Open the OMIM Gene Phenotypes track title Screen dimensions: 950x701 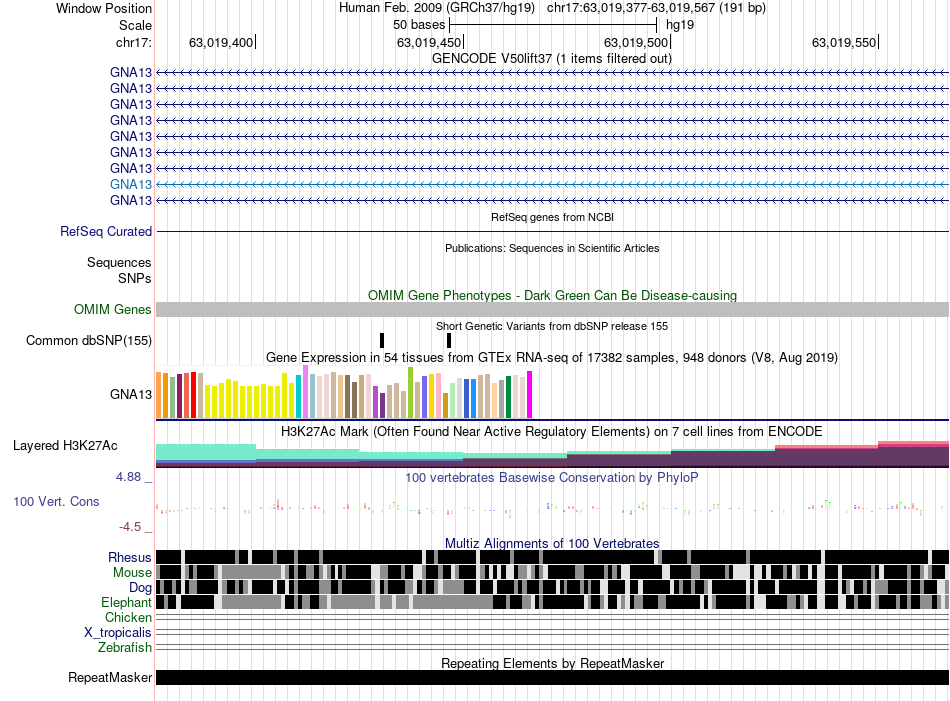(552, 296)
